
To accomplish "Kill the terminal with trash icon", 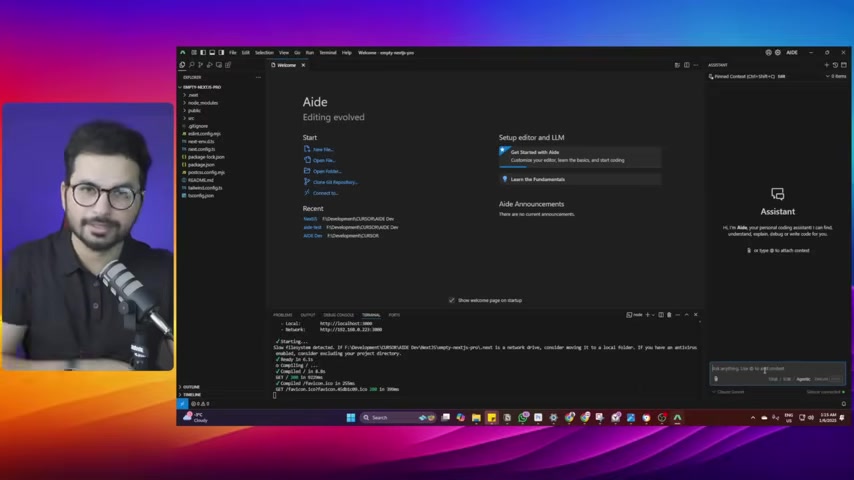I will click(669, 315).
